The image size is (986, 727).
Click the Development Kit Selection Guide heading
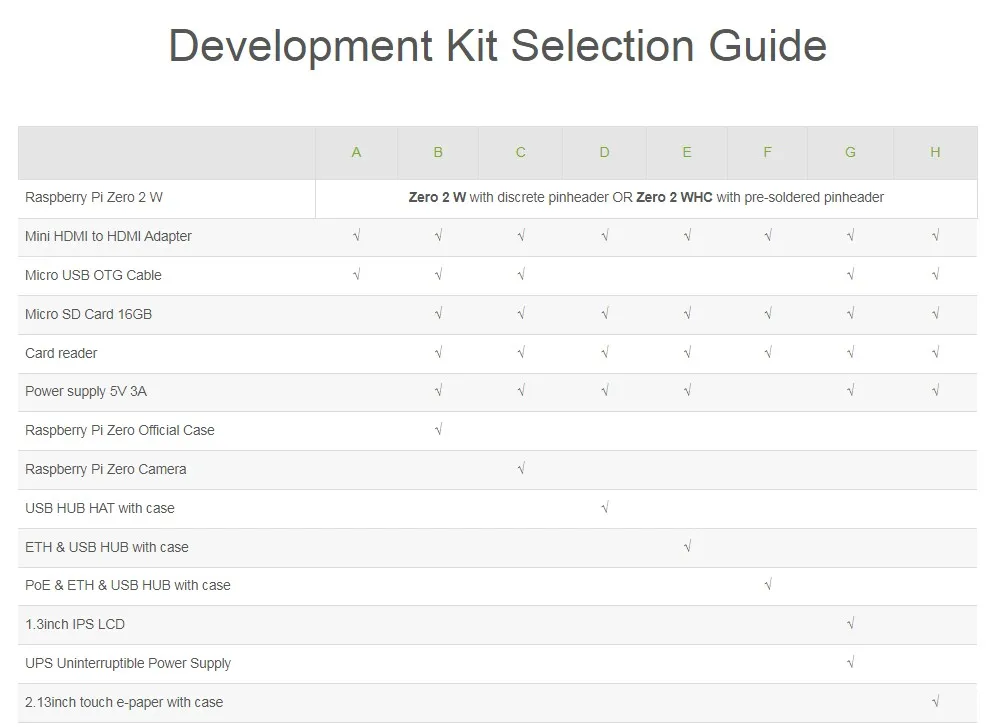(x=497, y=47)
